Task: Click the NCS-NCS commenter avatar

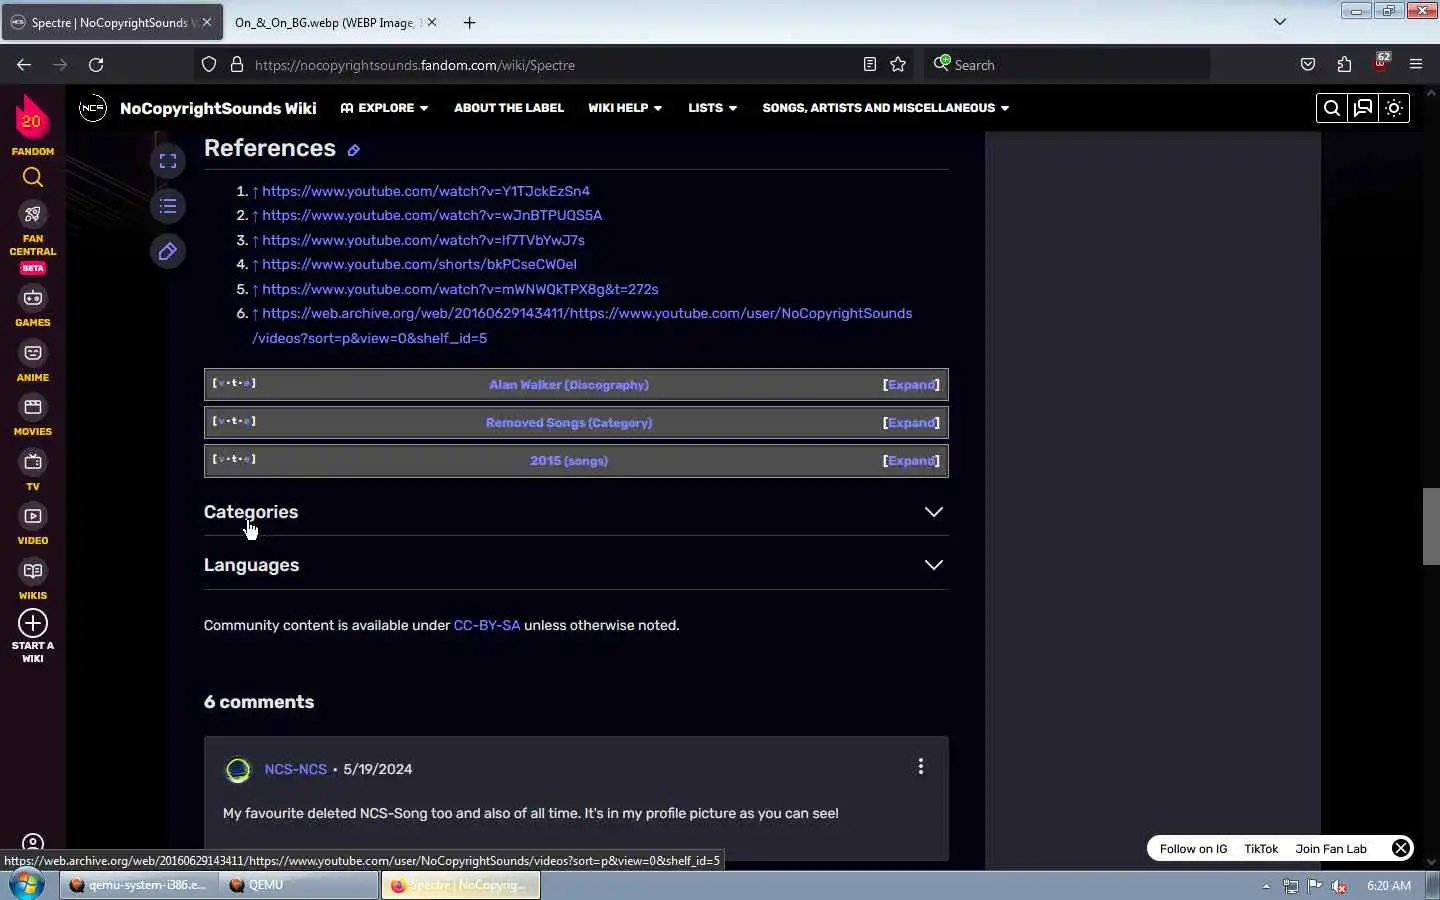Action: click(238, 769)
